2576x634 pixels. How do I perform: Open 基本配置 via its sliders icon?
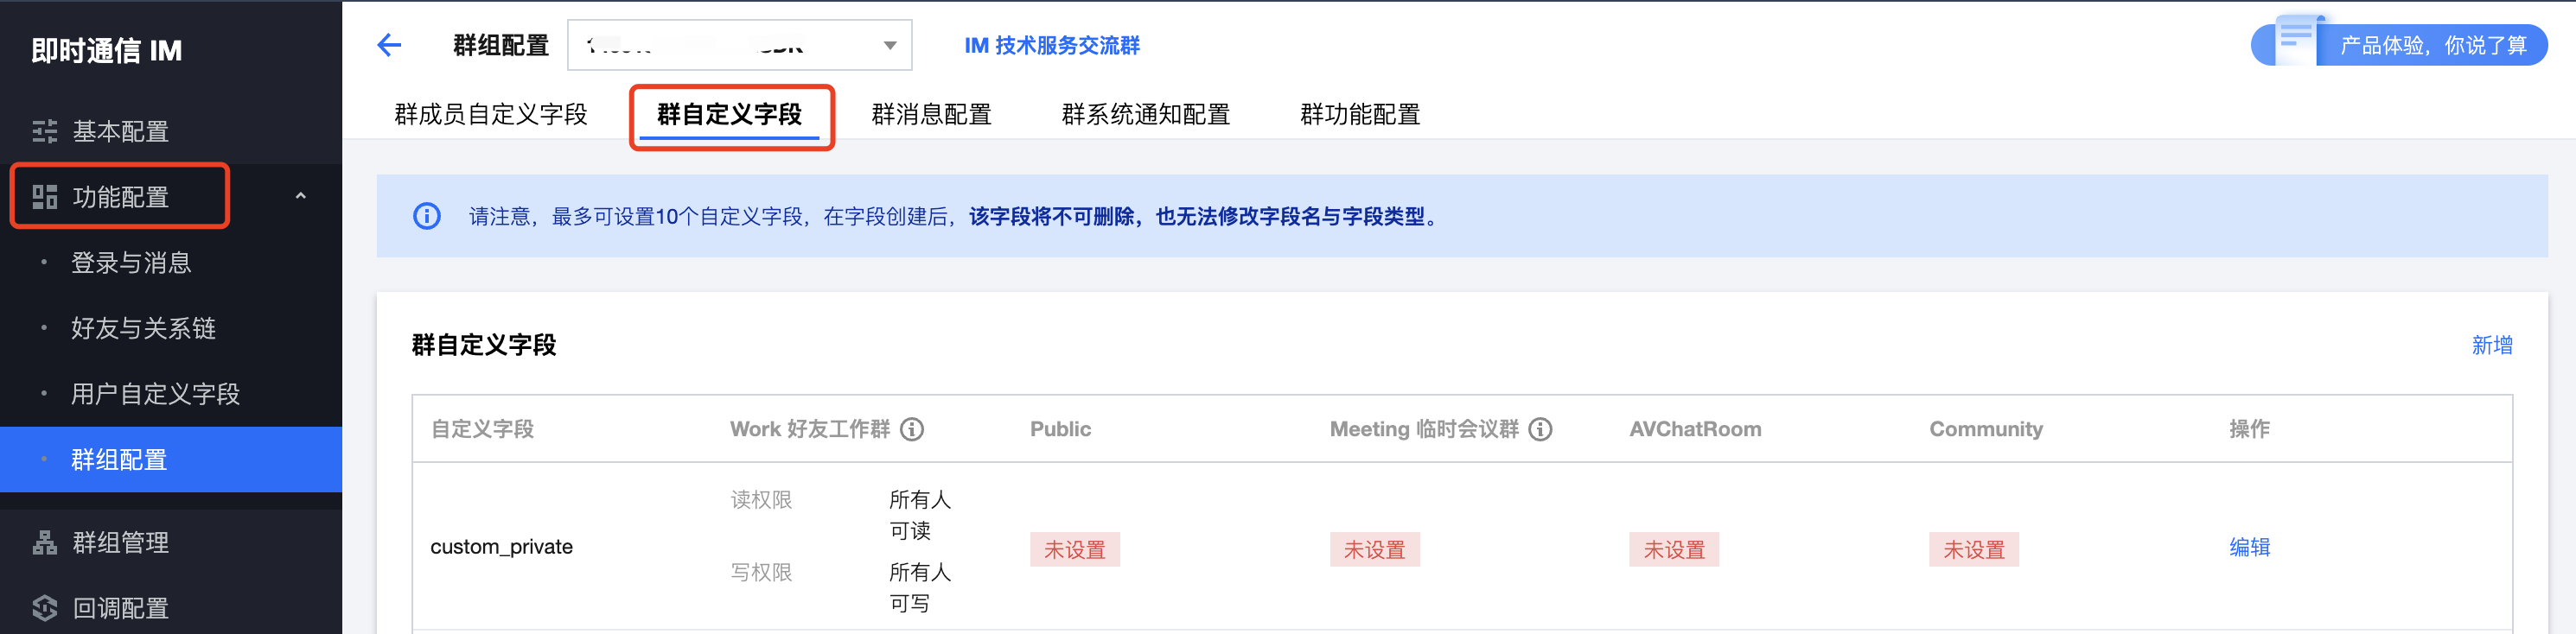click(44, 131)
